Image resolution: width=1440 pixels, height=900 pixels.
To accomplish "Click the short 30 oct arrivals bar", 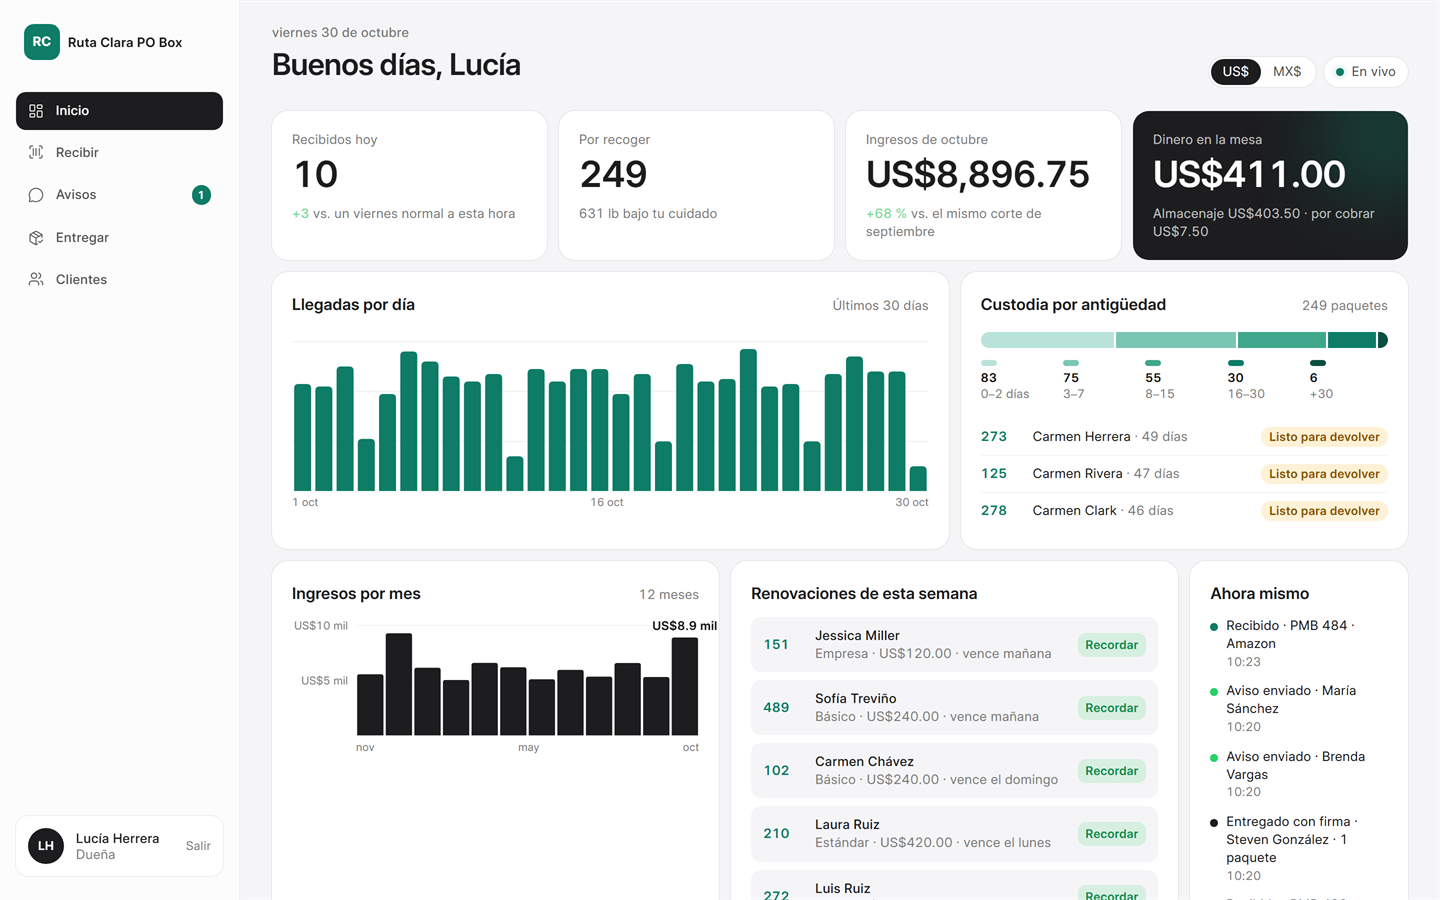I will pos(918,478).
